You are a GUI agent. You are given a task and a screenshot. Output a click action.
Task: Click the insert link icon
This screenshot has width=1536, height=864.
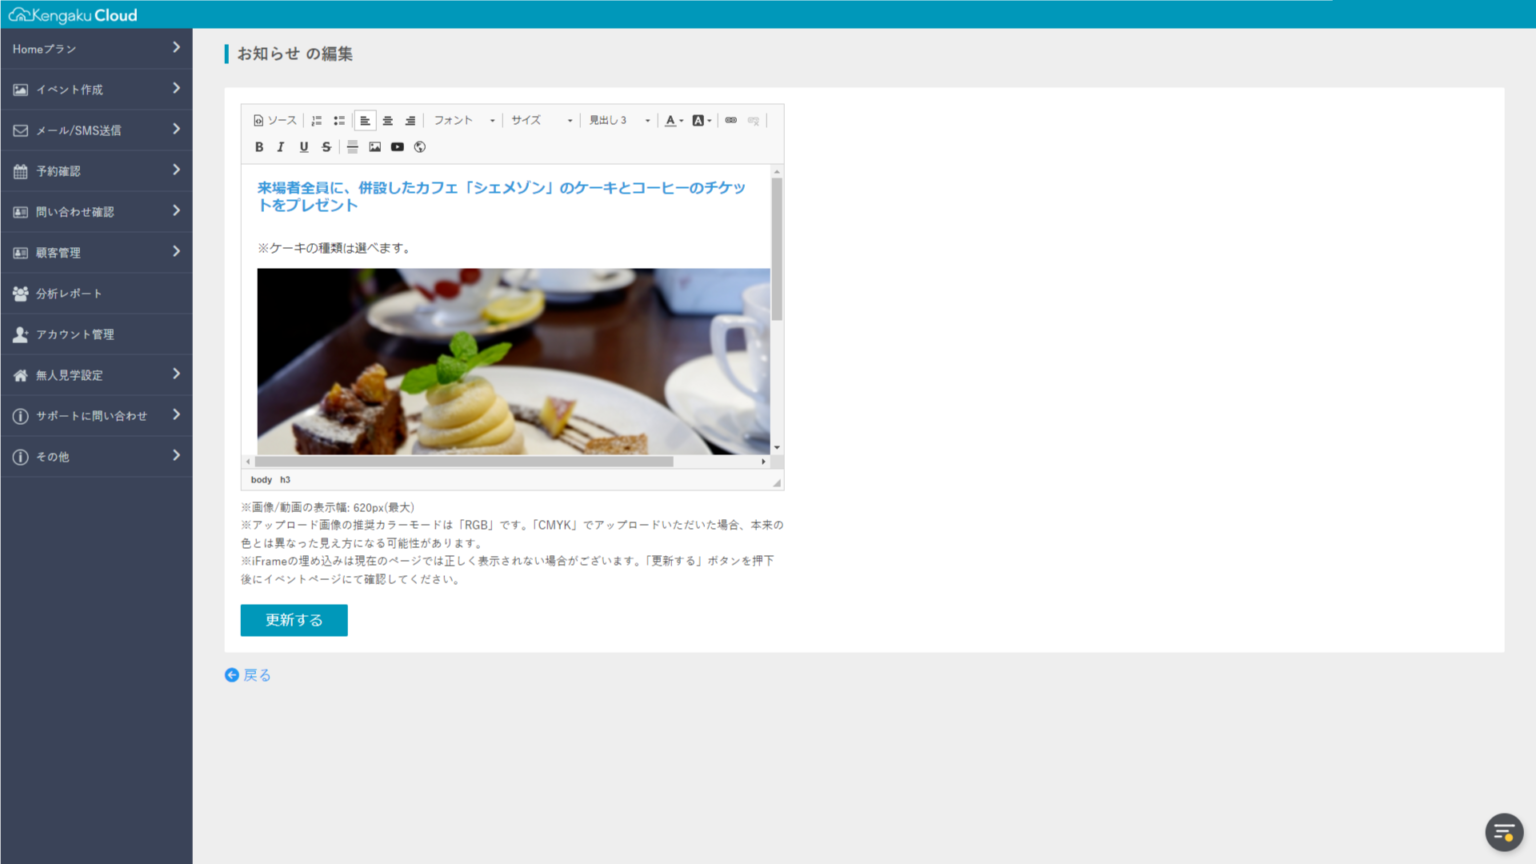click(730, 120)
